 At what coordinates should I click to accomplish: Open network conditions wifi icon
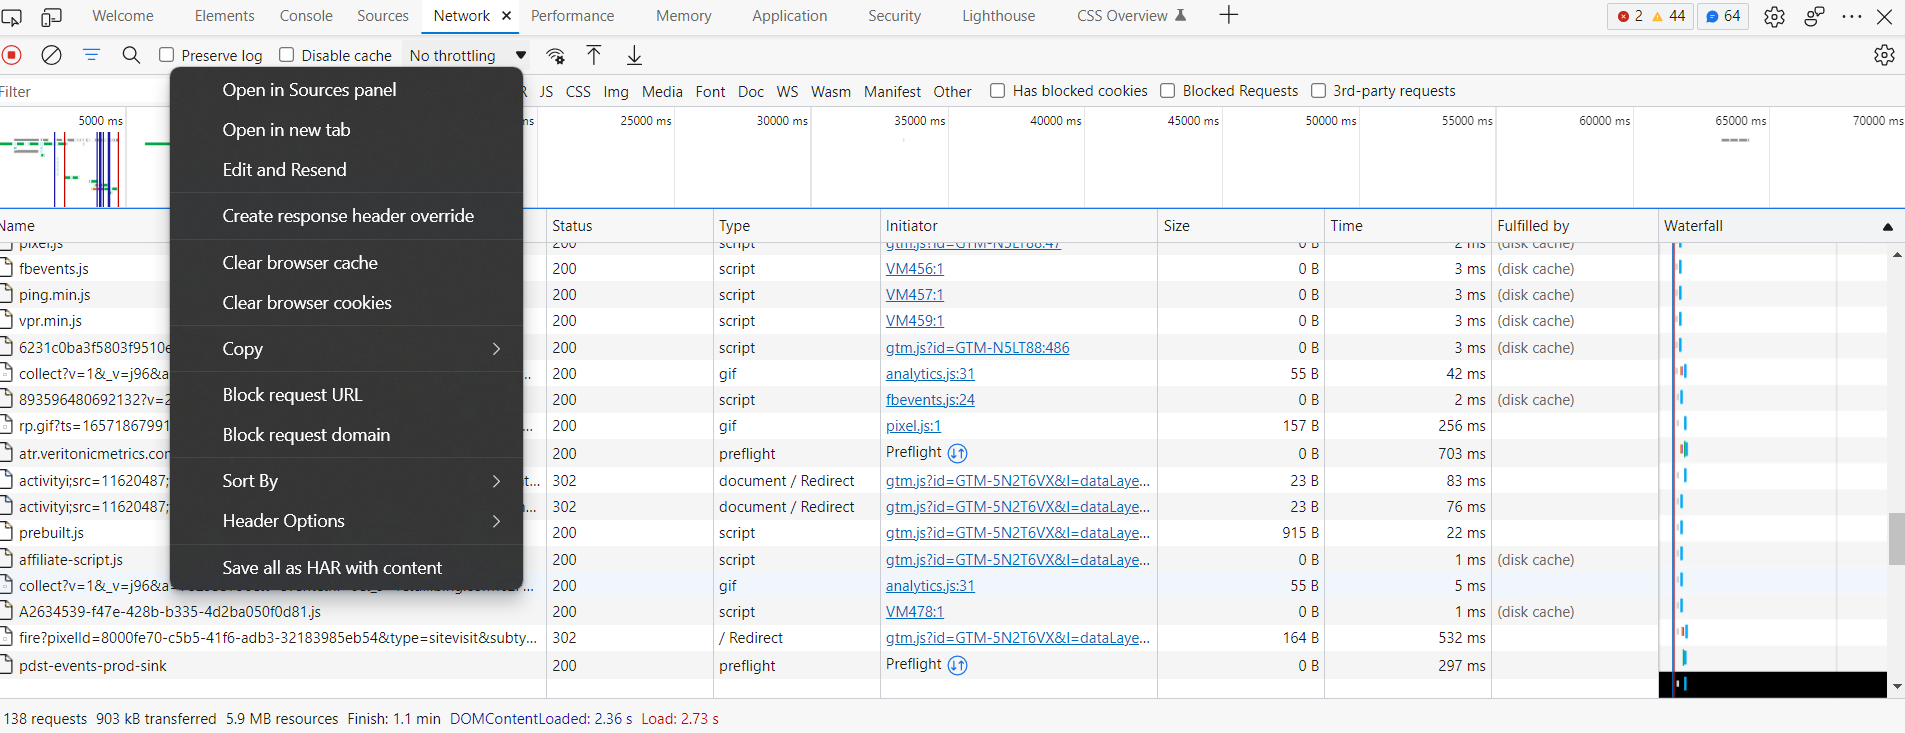pos(556,55)
